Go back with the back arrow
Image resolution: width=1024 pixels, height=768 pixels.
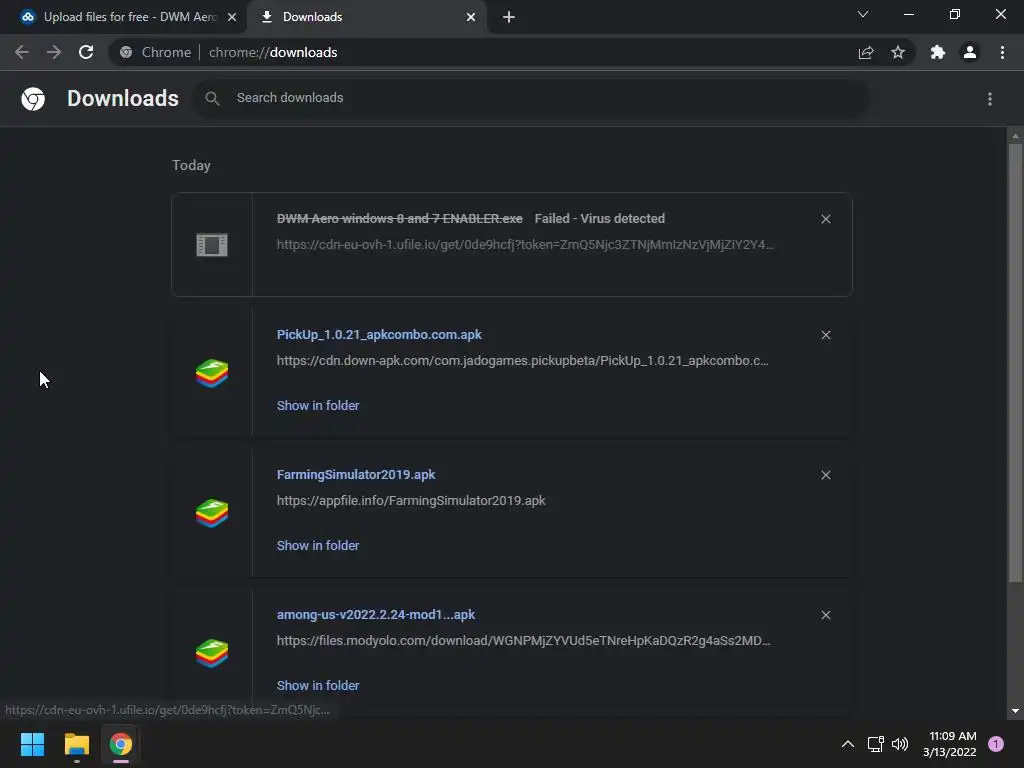click(x=22, y=52)
